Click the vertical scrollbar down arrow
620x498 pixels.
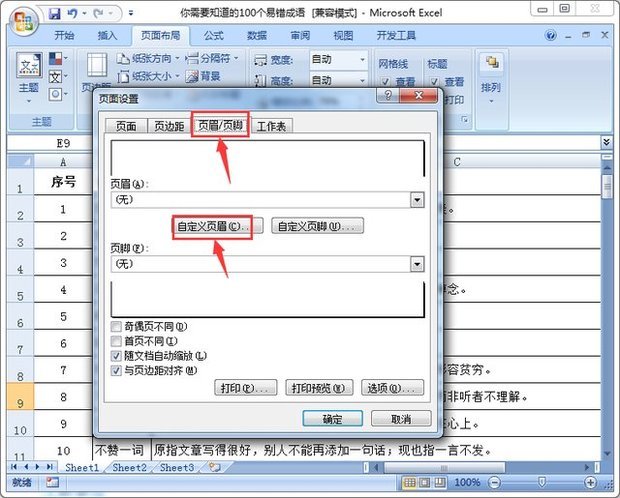[607, 454]
